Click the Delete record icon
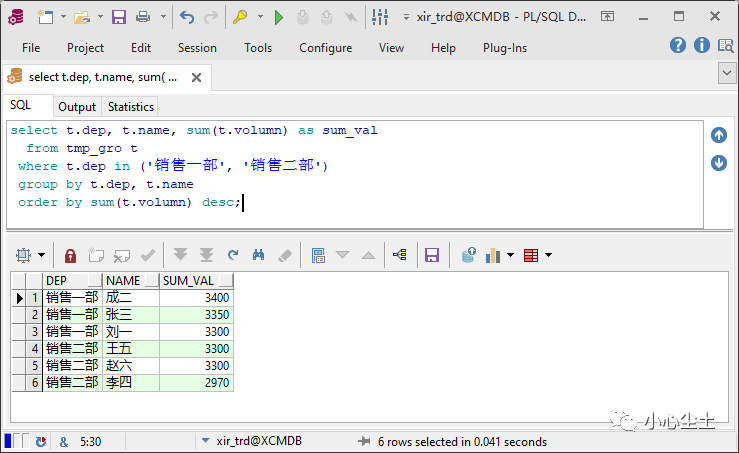Viewport: 739px width, 453px height. 122,255
